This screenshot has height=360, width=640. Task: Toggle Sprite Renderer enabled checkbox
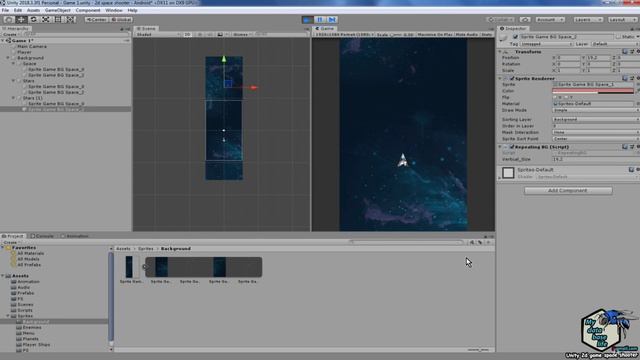click(512, 78)
